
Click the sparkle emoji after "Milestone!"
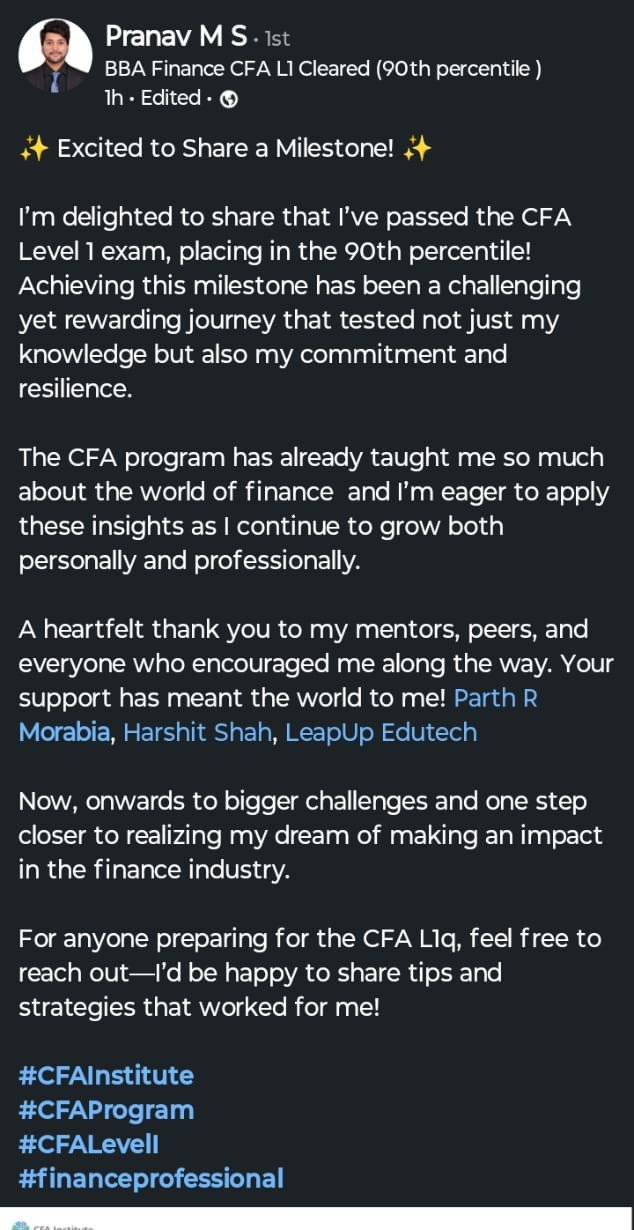[x=418, y=149]
